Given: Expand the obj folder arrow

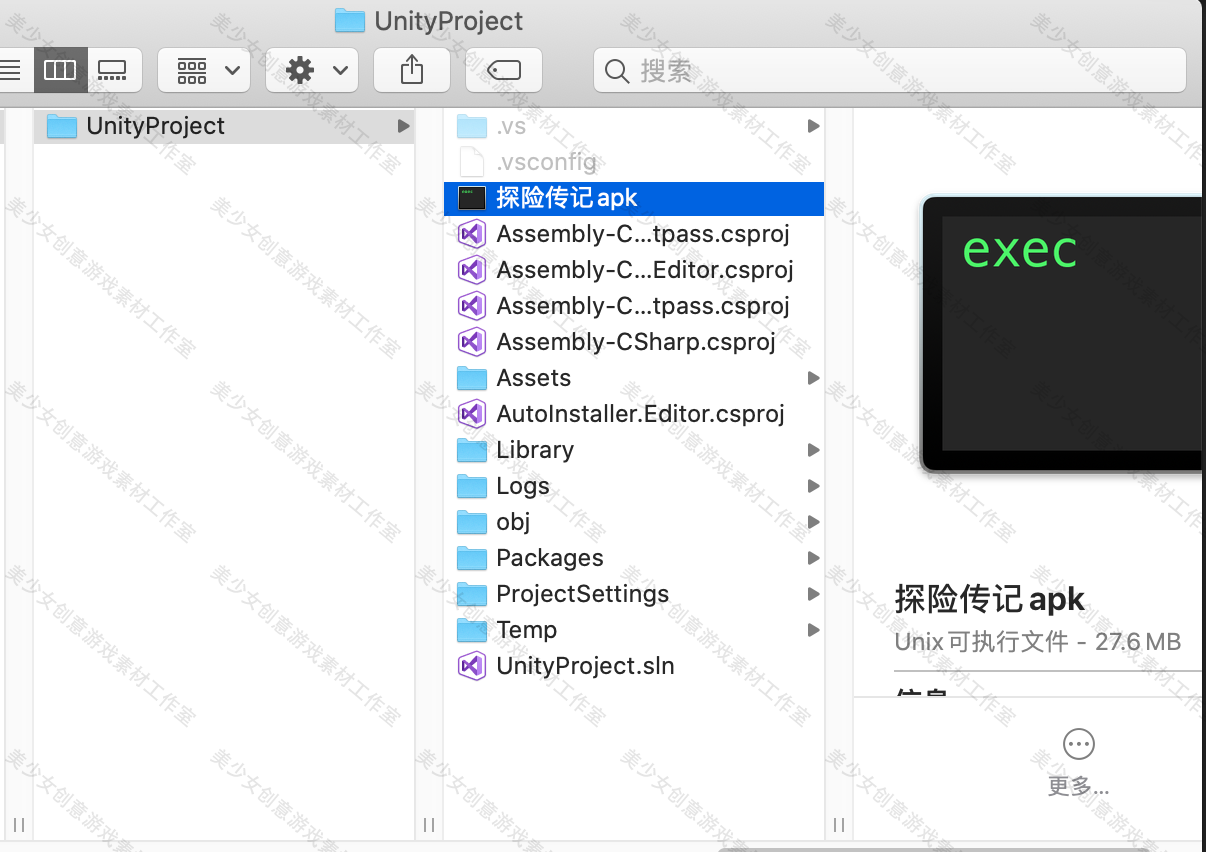Looking at the screenshot, I should click(x=813, y=522).
